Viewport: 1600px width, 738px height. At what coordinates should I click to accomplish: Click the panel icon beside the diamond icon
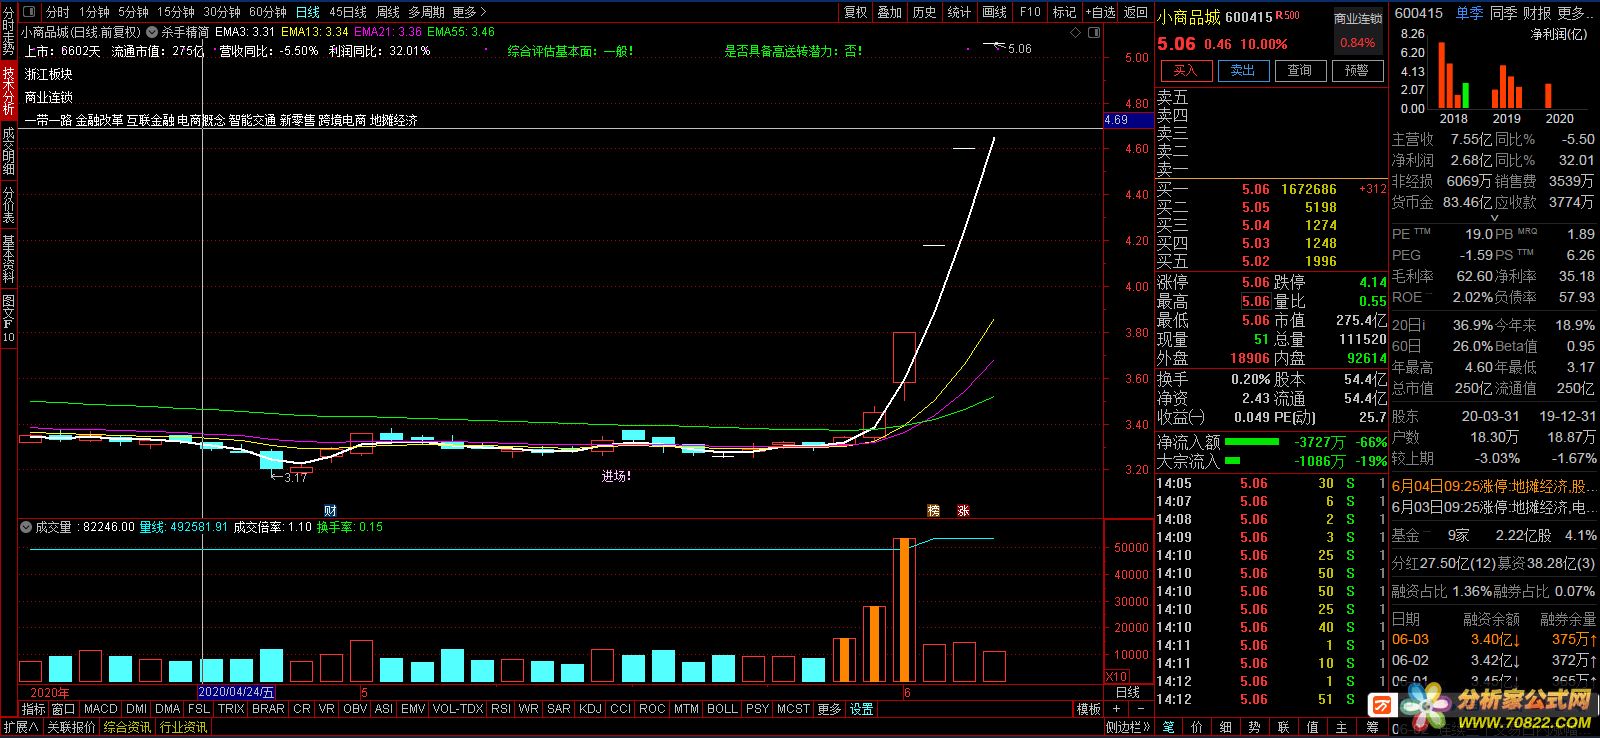[1092, 32]
